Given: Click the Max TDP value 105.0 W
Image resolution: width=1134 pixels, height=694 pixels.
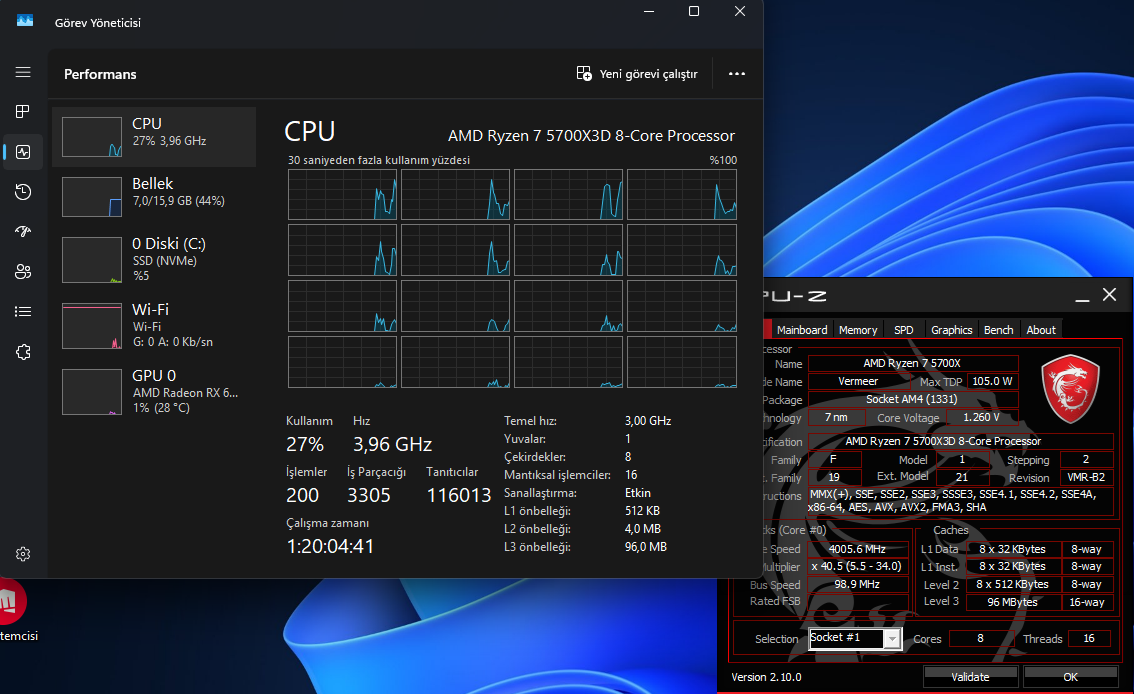Looking at the screenshot, I should [992, 381].
